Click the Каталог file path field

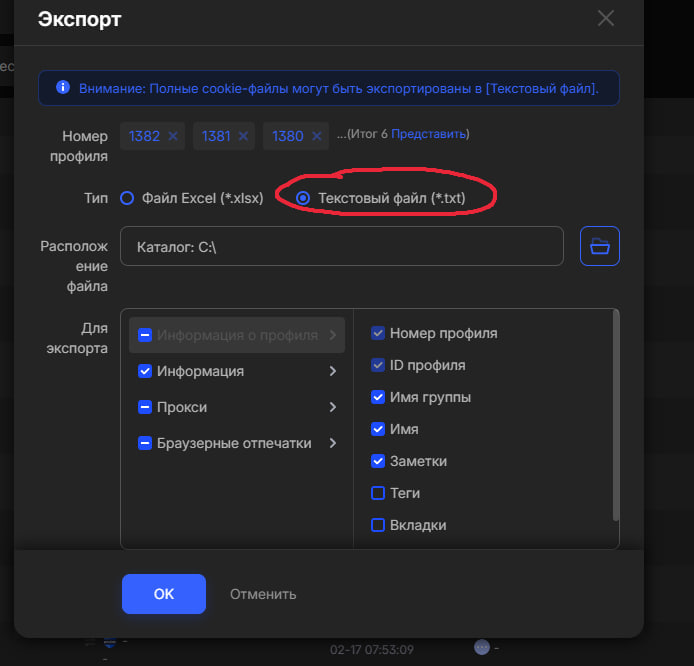pos(341,246)
